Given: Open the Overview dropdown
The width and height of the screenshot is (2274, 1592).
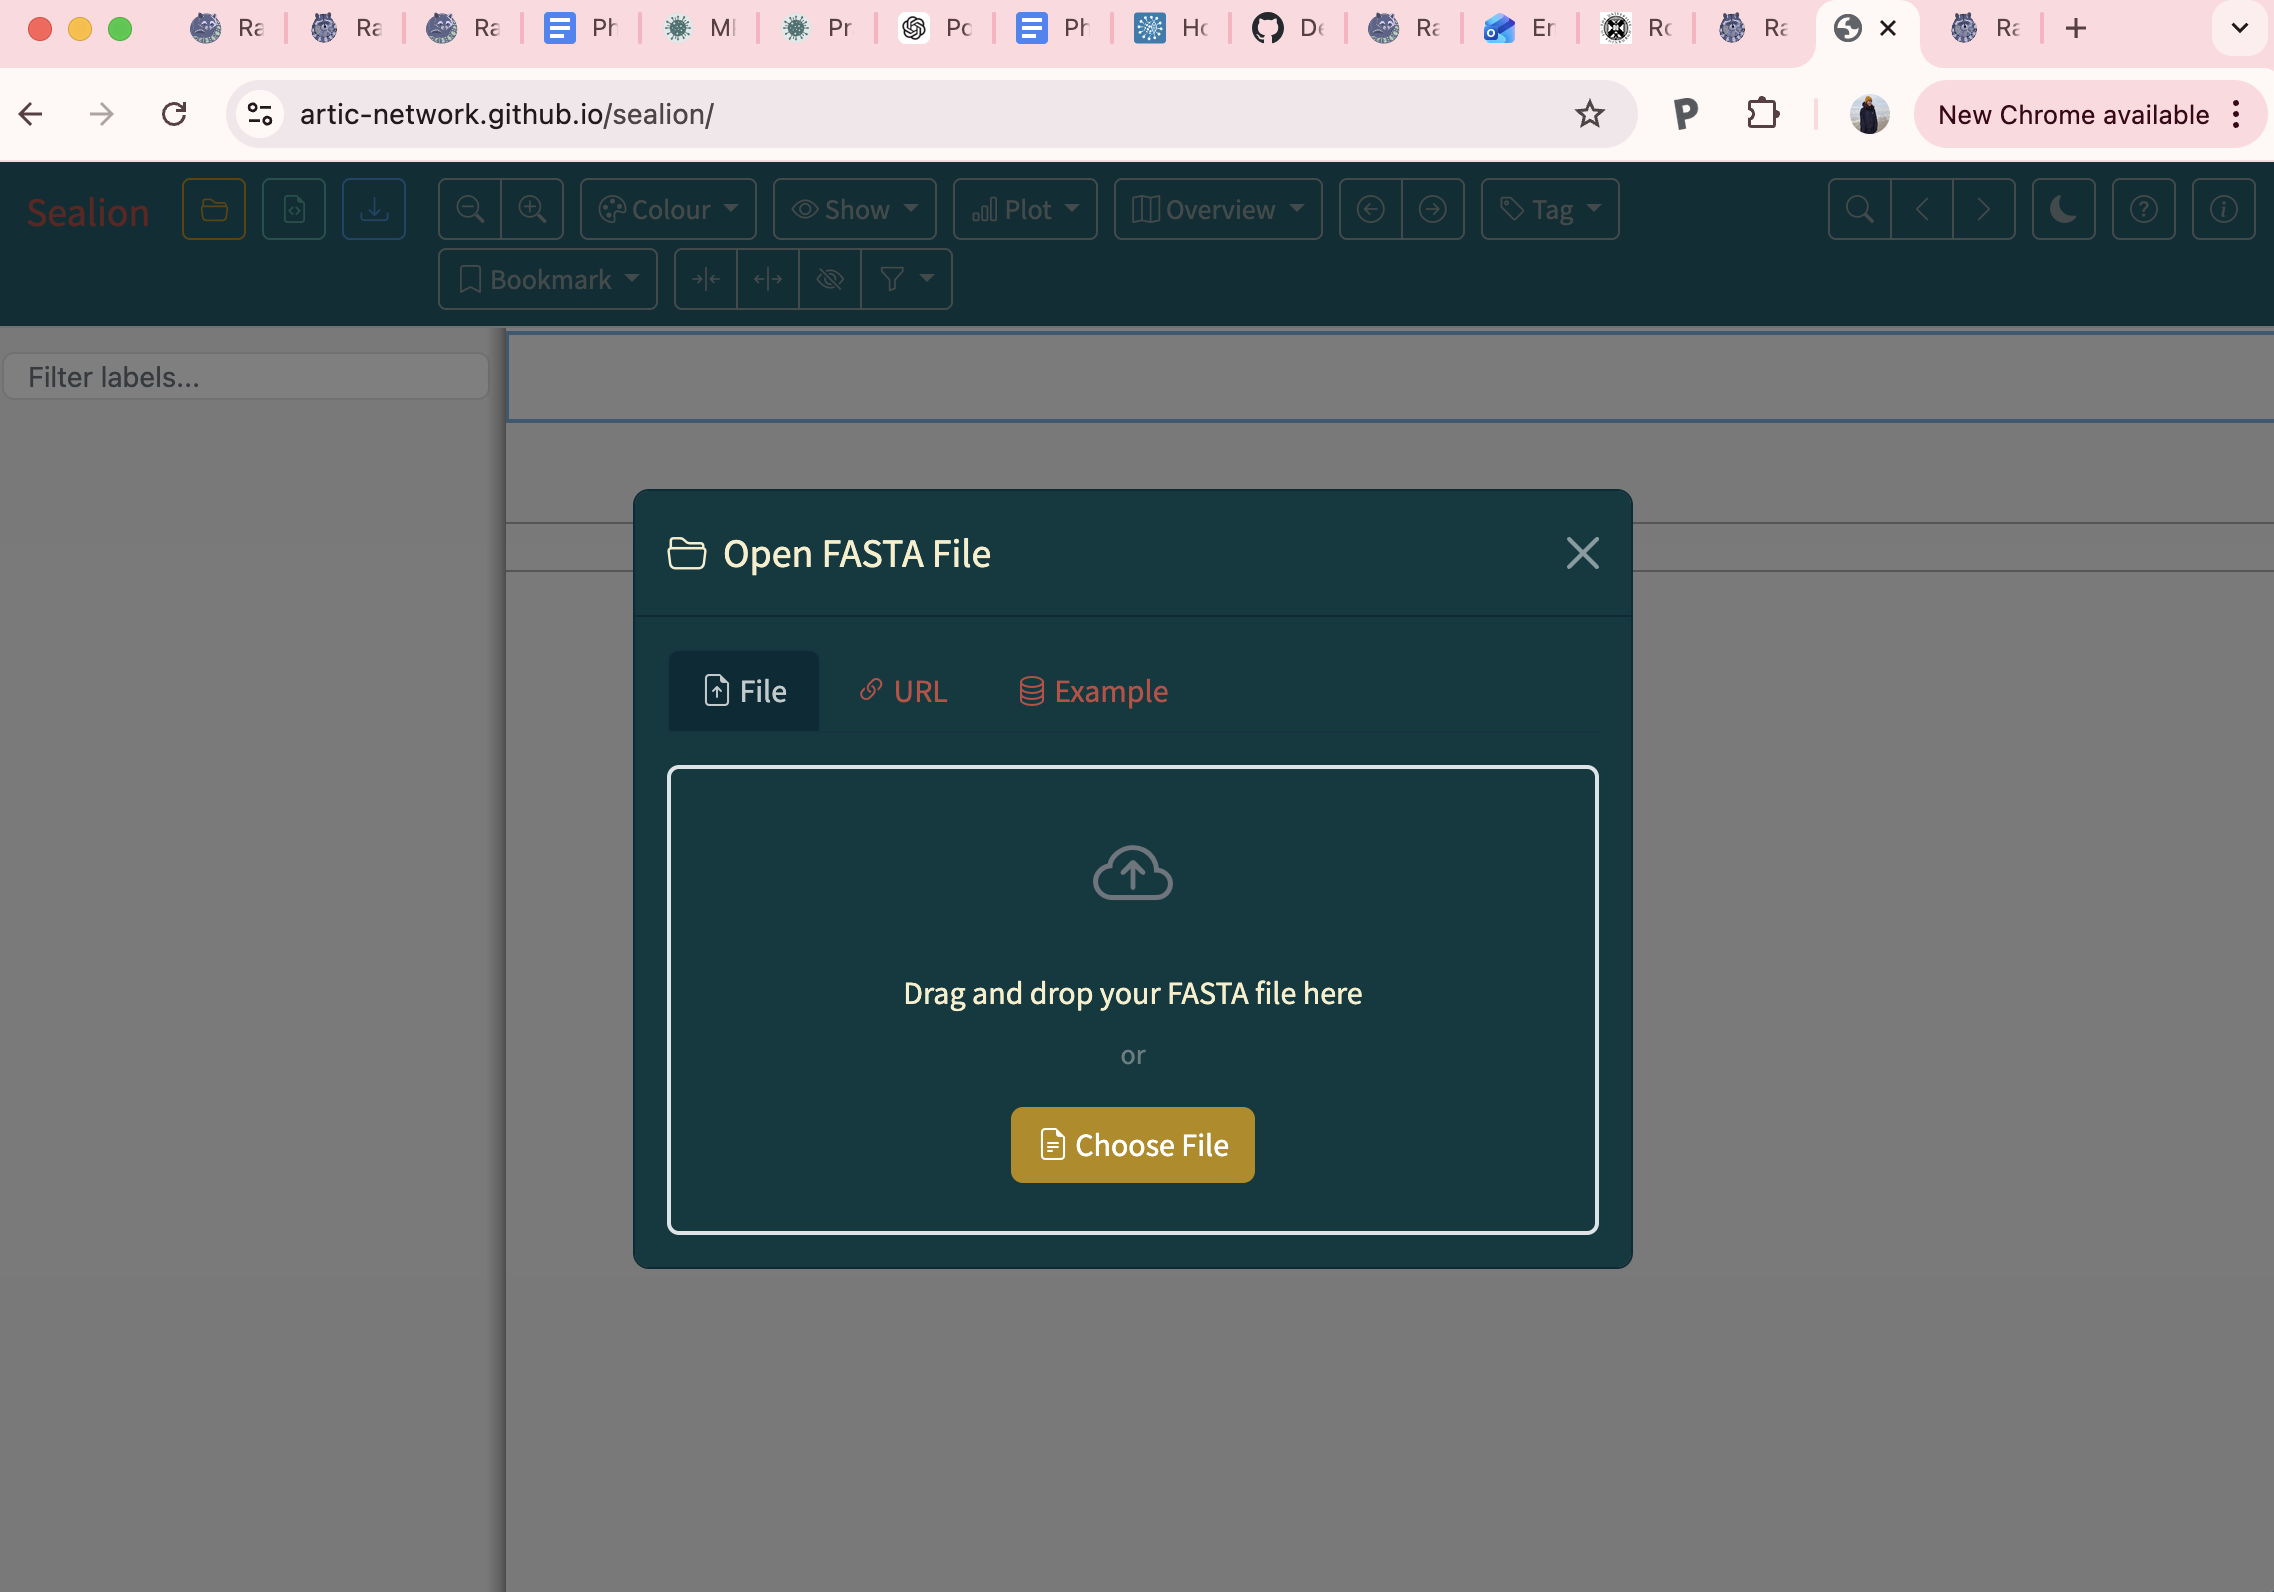Looking at the screenshot, I should [1218, 209].
